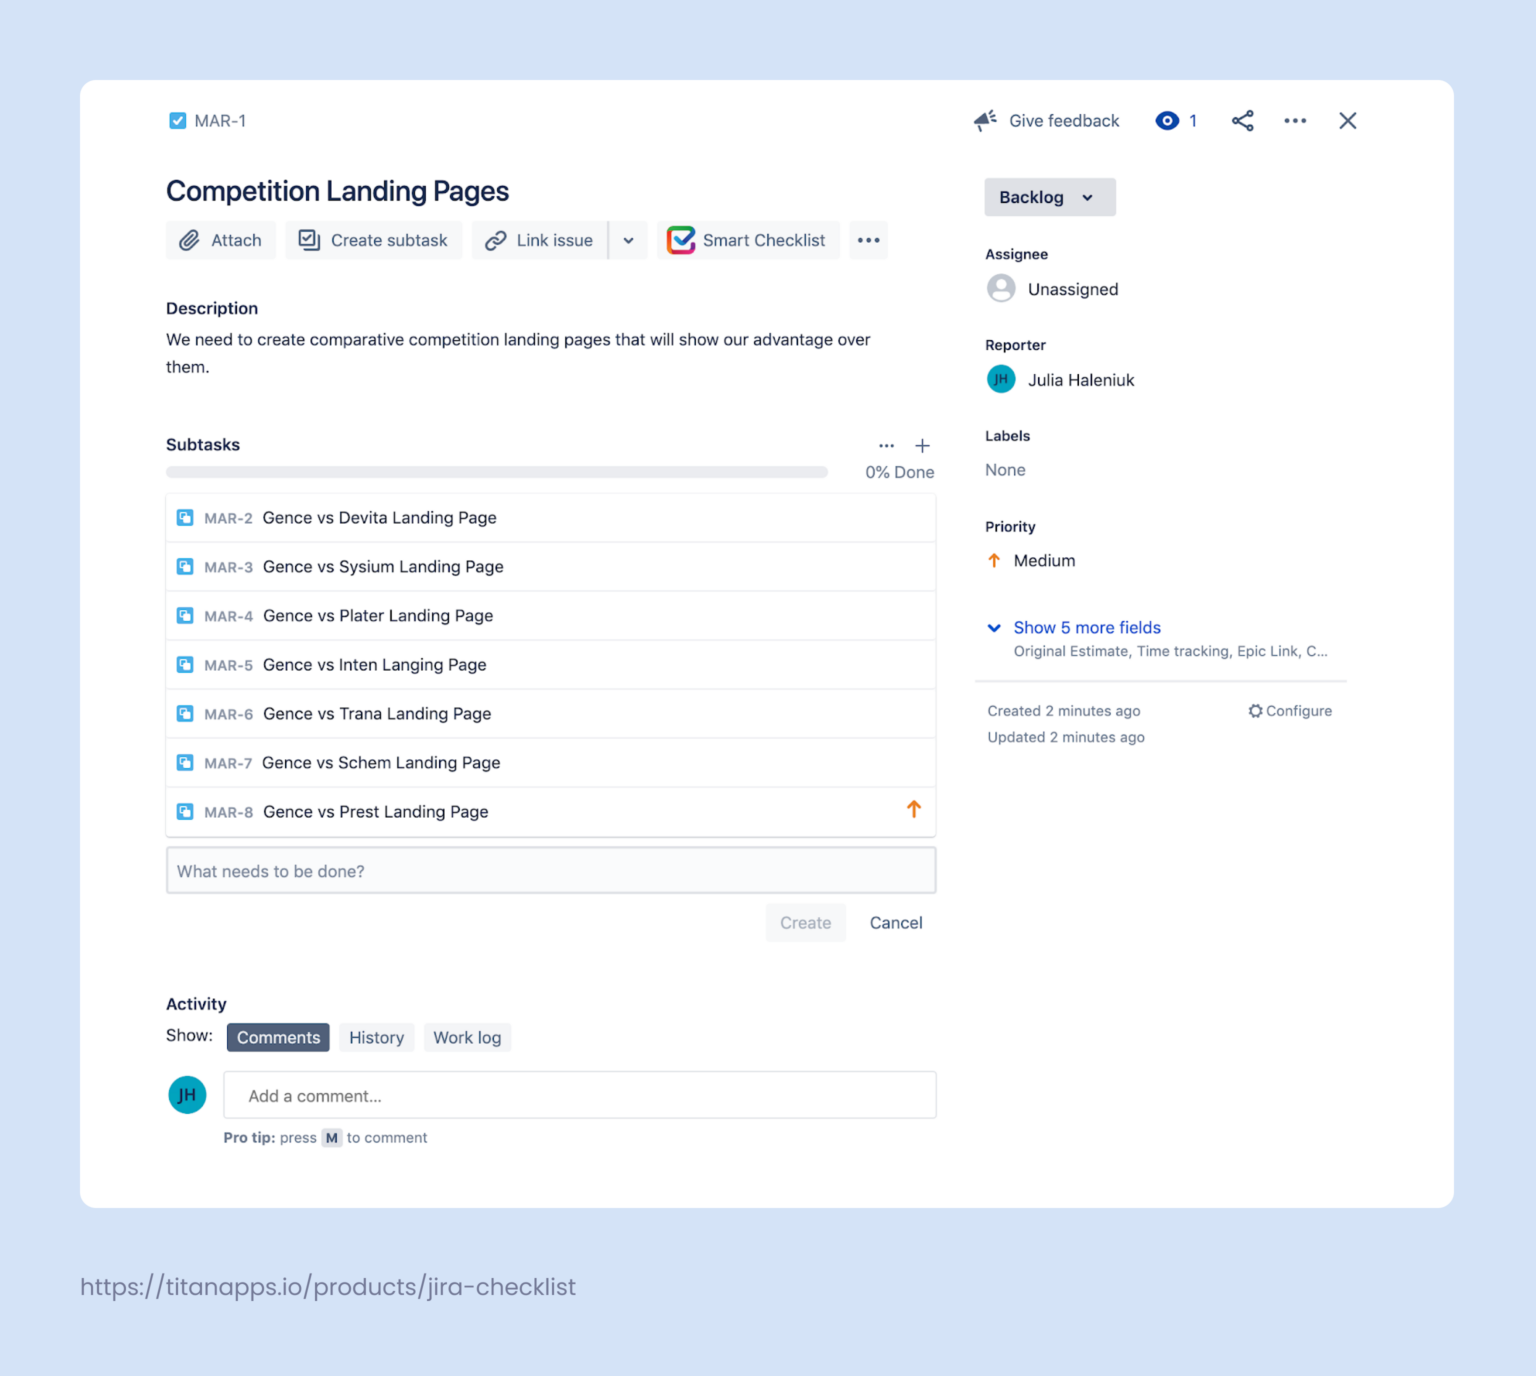
Task: Click the share icon in the header
Action: [1242, 121]
